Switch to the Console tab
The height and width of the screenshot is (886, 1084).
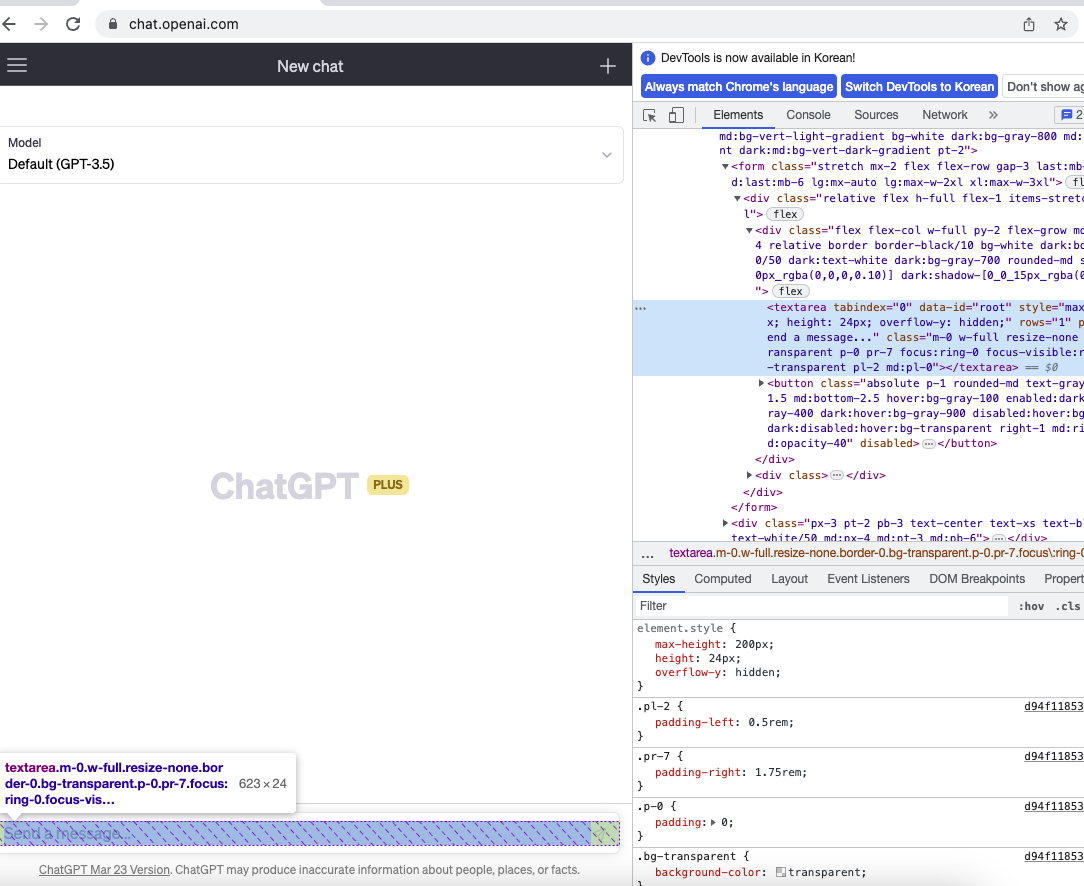(808, 115)
